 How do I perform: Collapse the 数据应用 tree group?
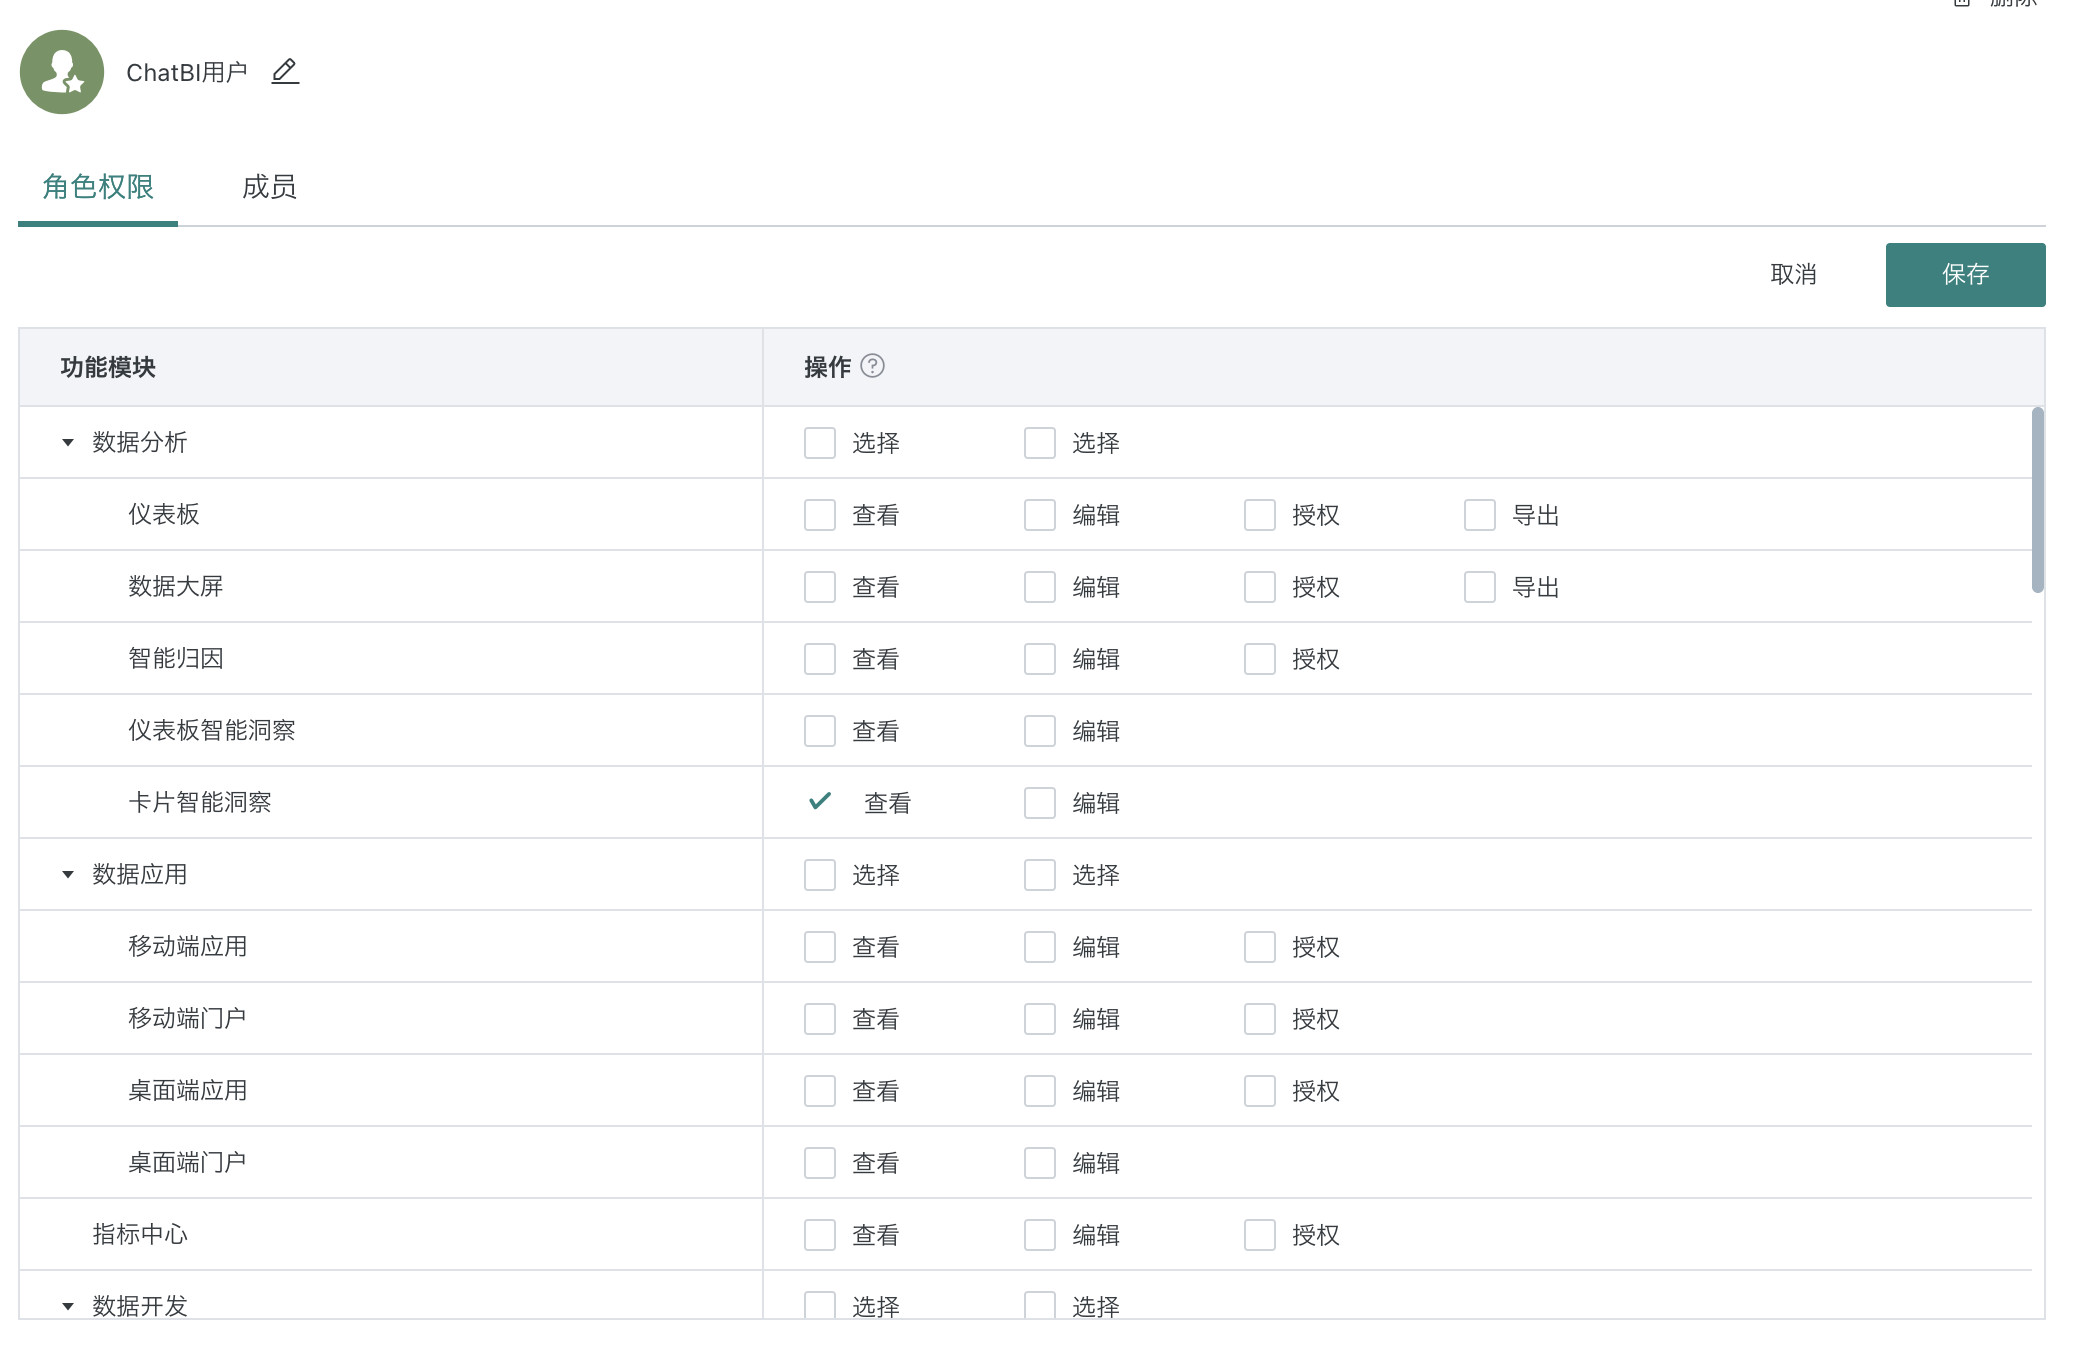(x=68, y=874)
